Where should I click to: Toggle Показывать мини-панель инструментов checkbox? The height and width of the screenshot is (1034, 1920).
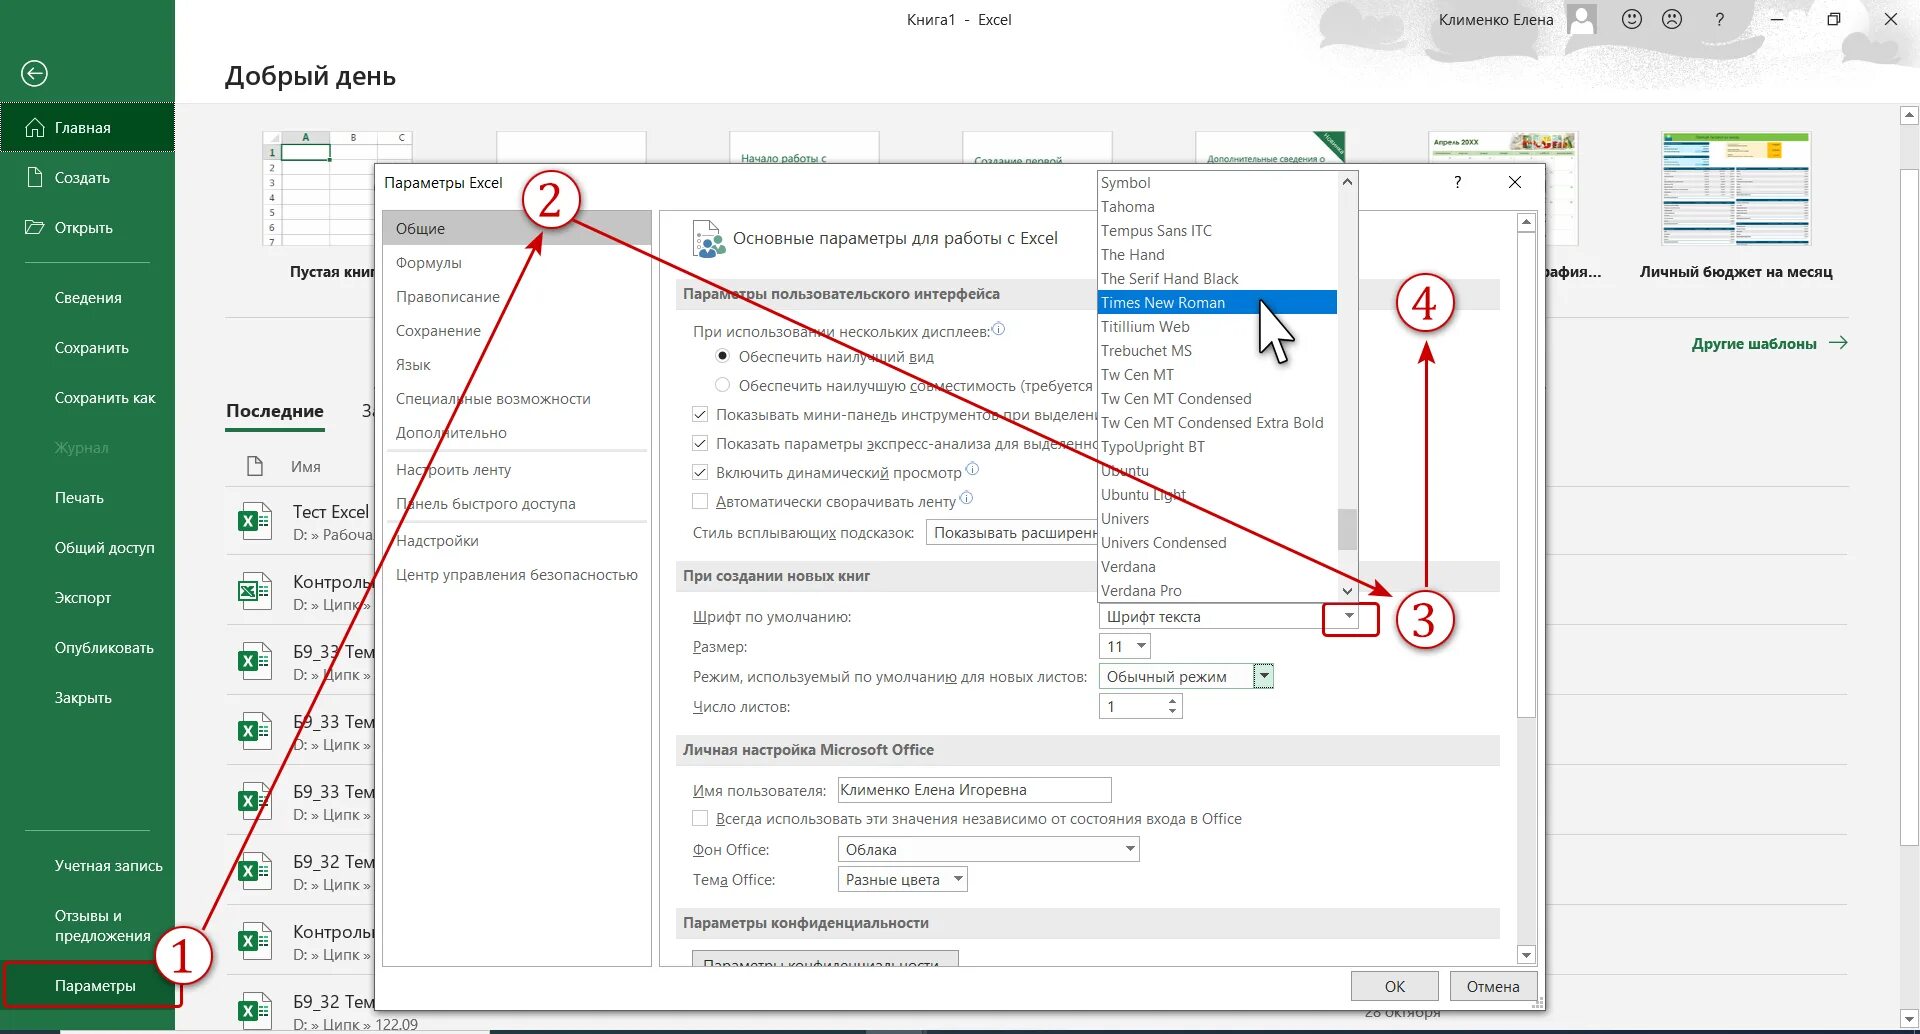(x=700, y=414)
